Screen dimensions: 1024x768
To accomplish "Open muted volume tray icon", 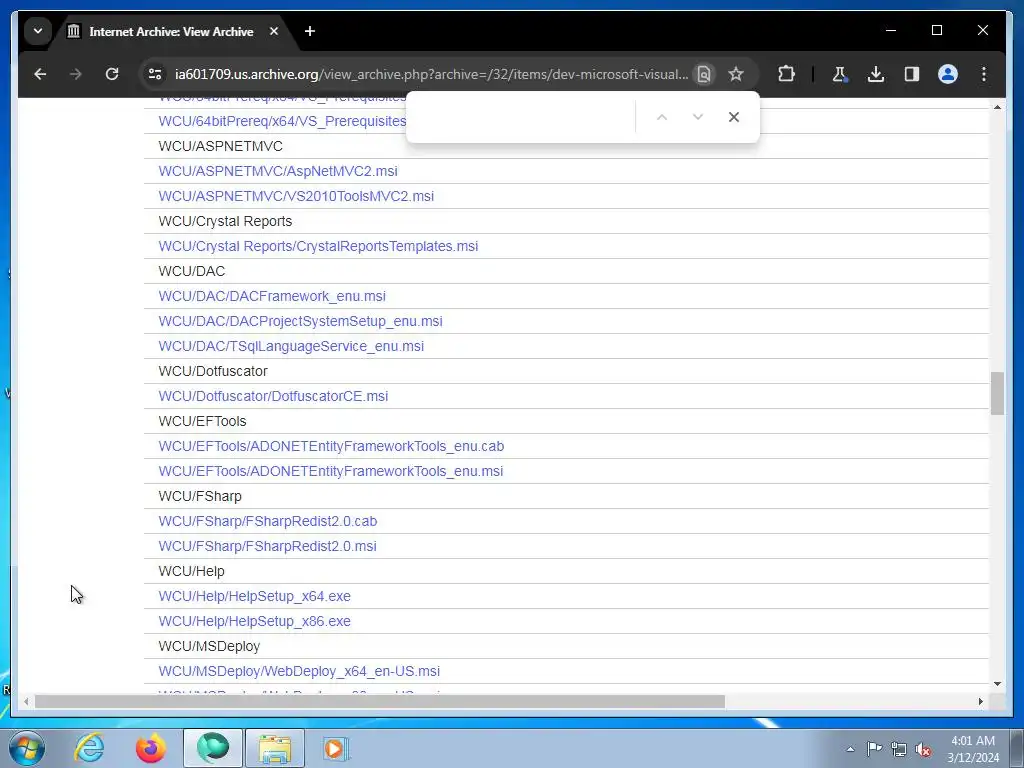I will point(923,749).
